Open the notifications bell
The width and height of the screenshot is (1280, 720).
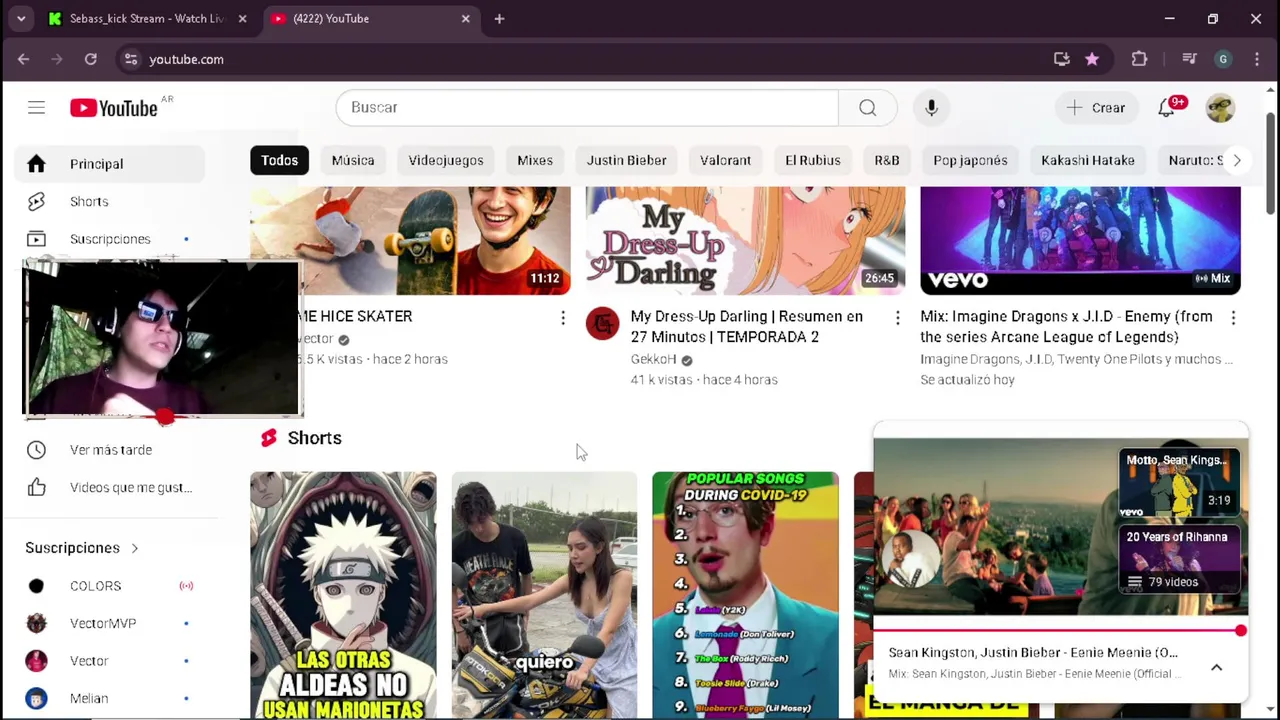[1166, 107]
